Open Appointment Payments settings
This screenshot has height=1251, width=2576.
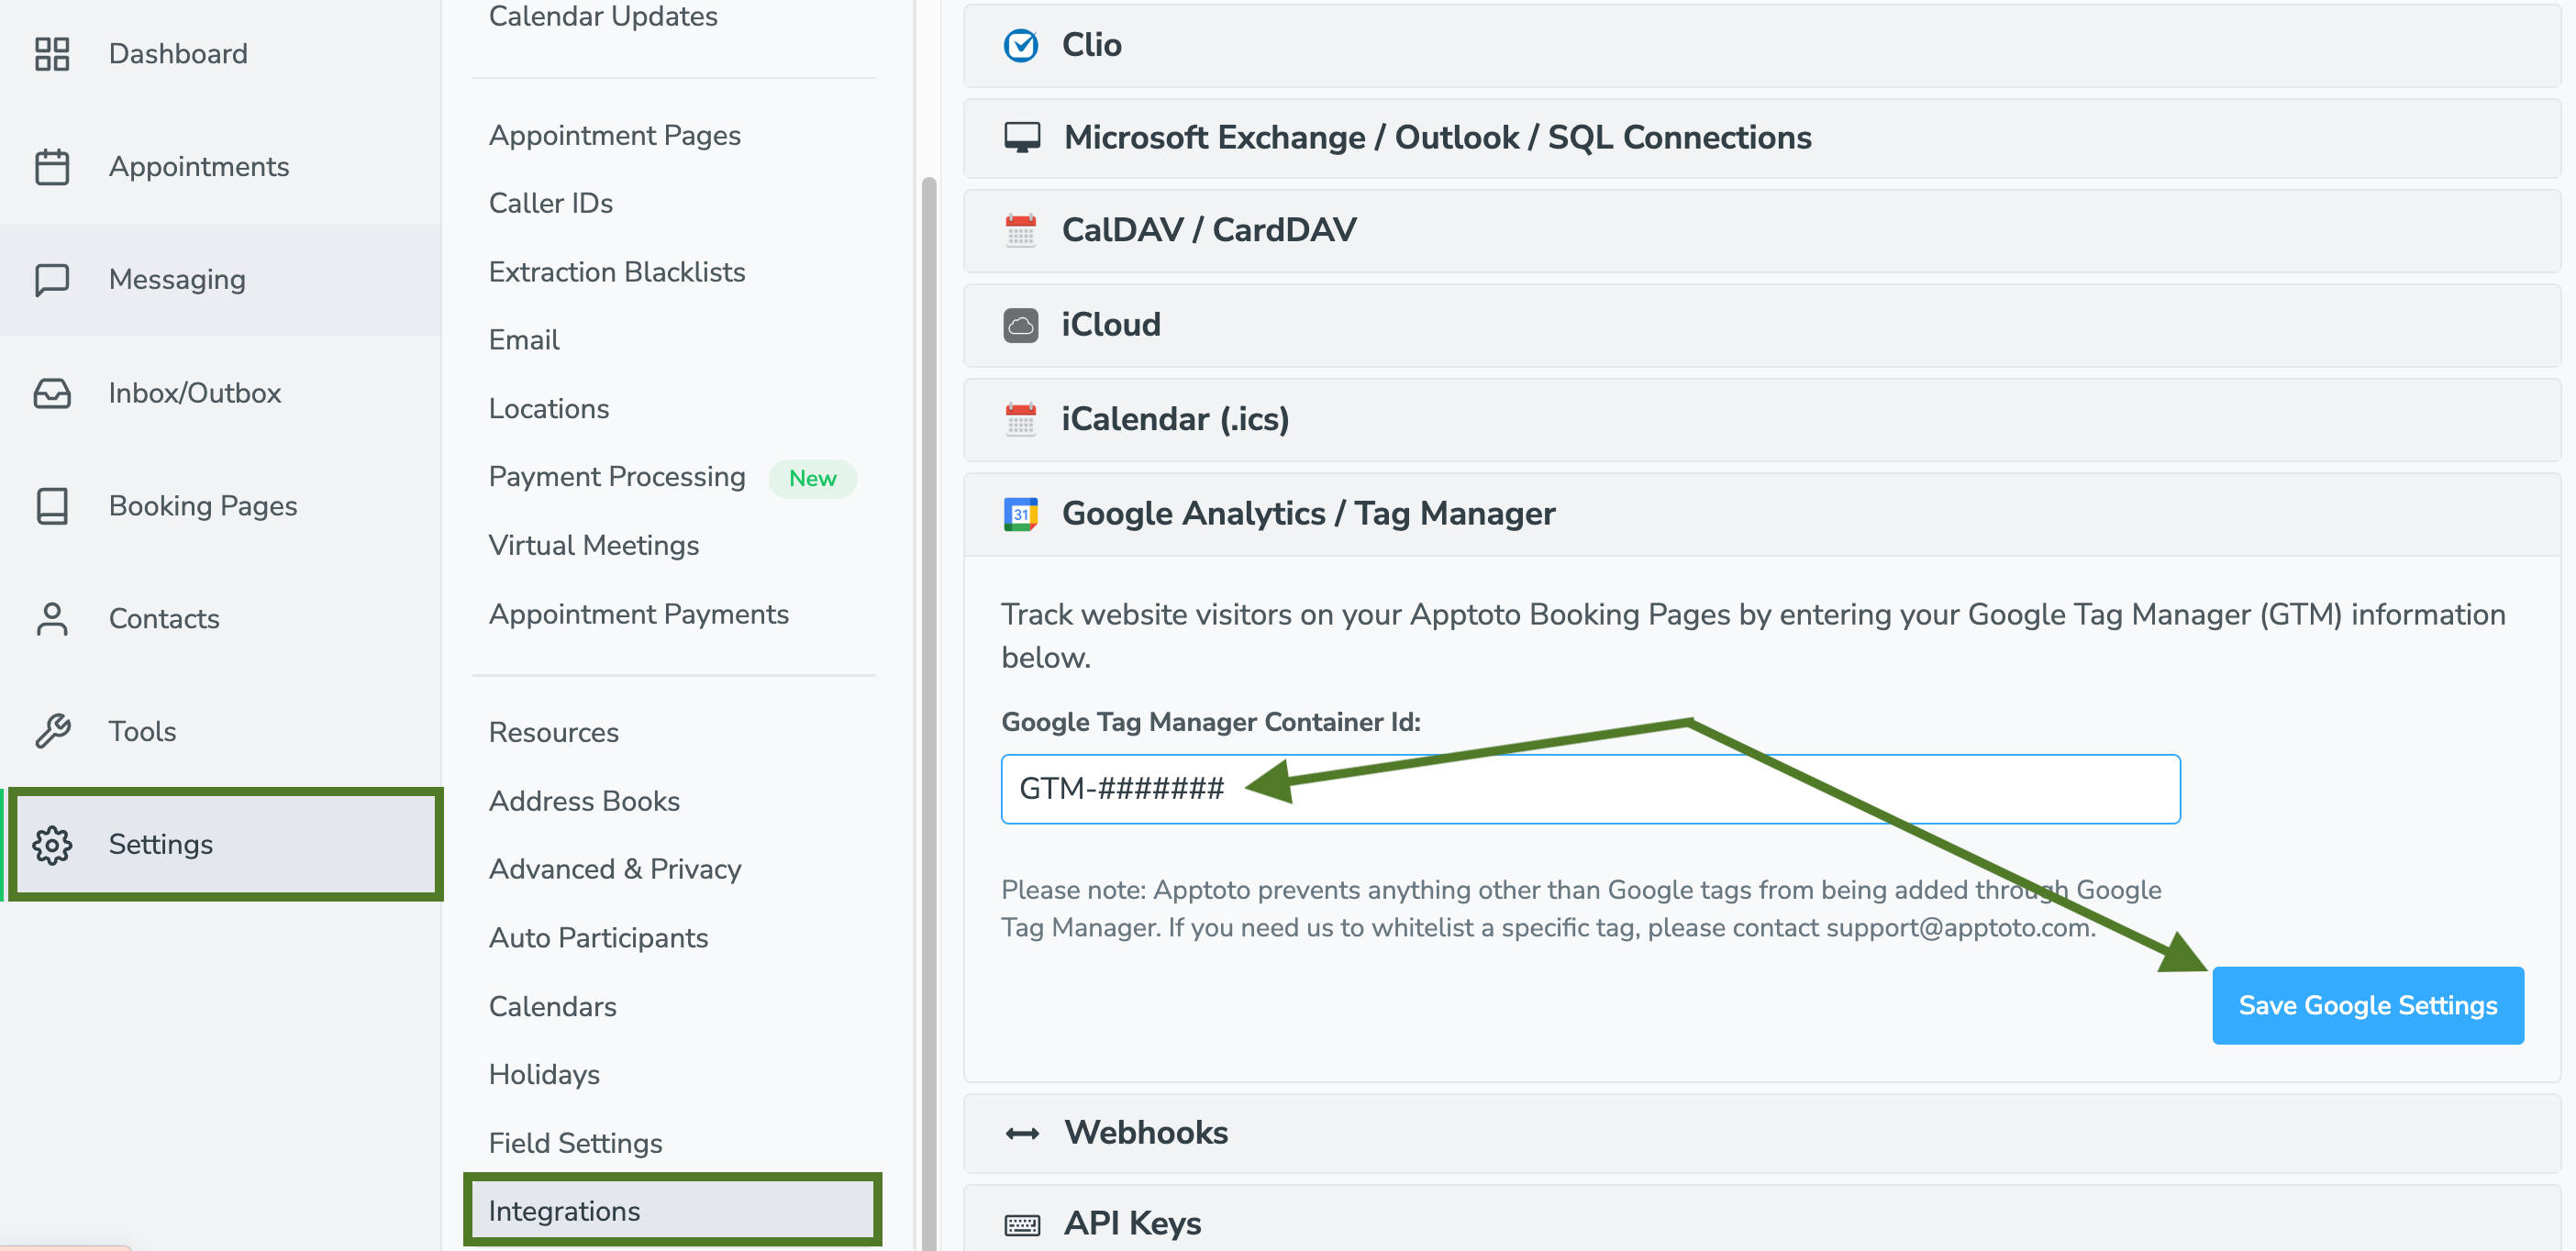tap(639, 614)
